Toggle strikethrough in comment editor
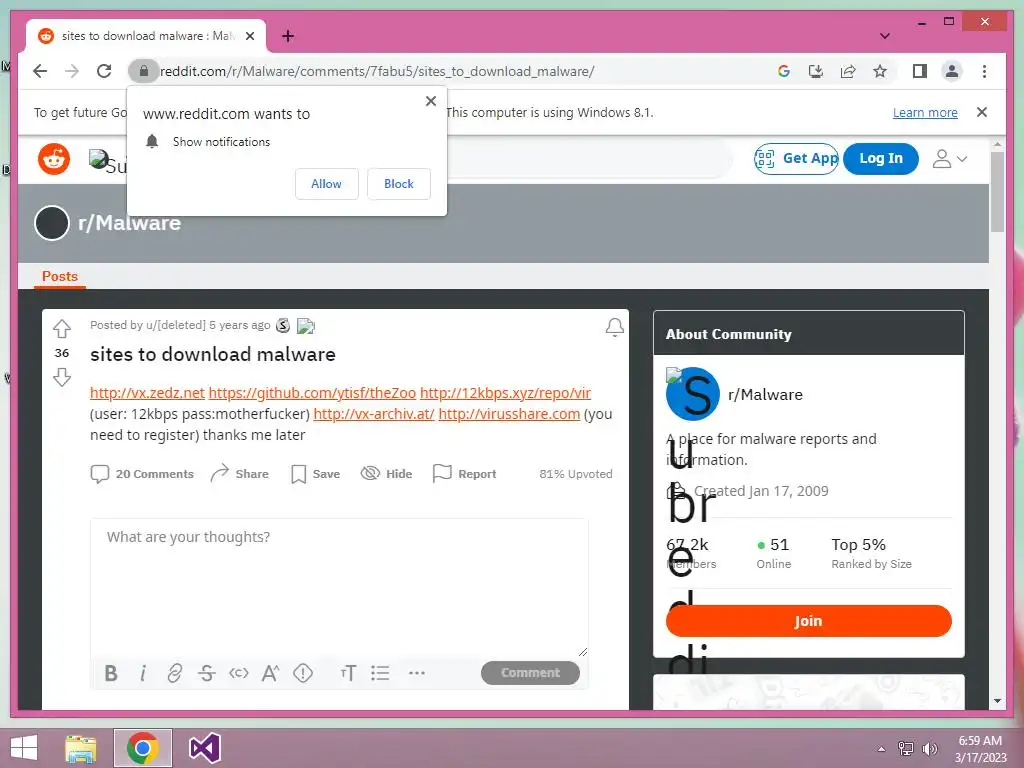 [206, 673]
